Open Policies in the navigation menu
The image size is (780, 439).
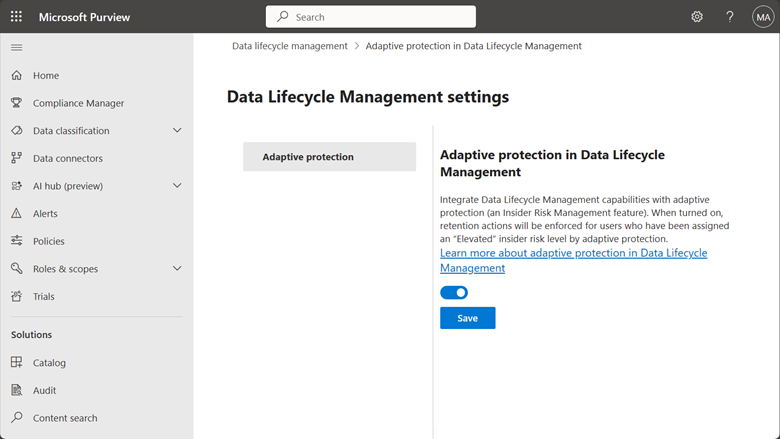tap(49, 241)
